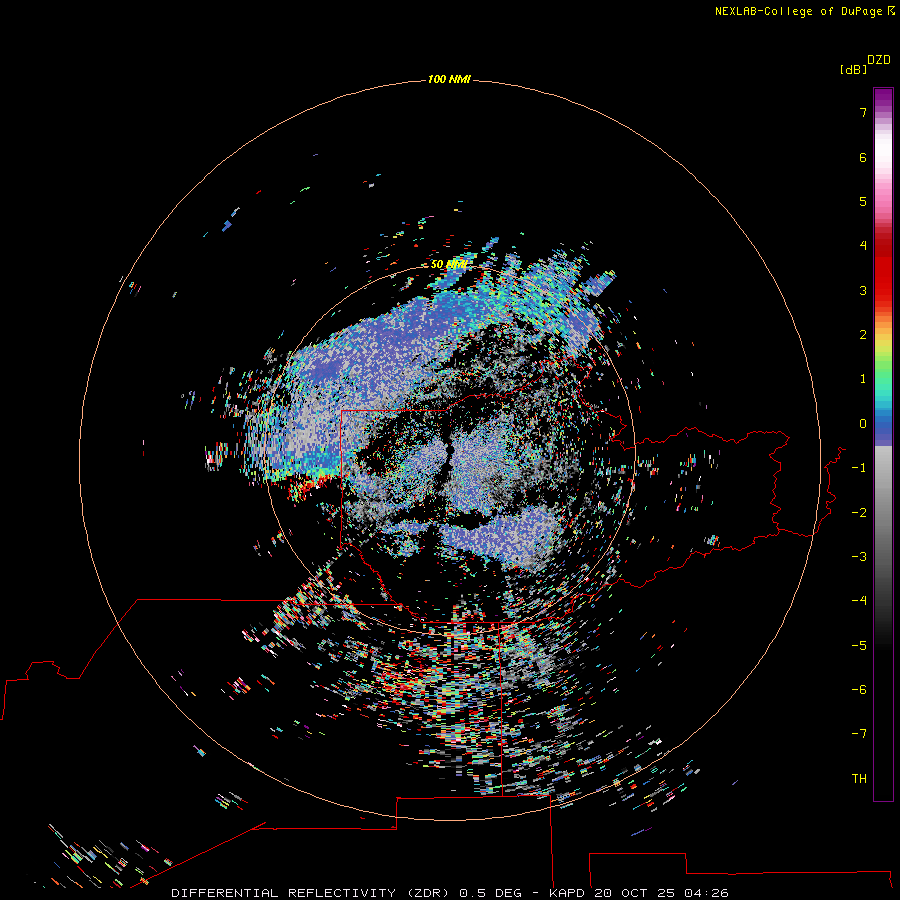Select the 0 dB scale label

pos(863,424)
